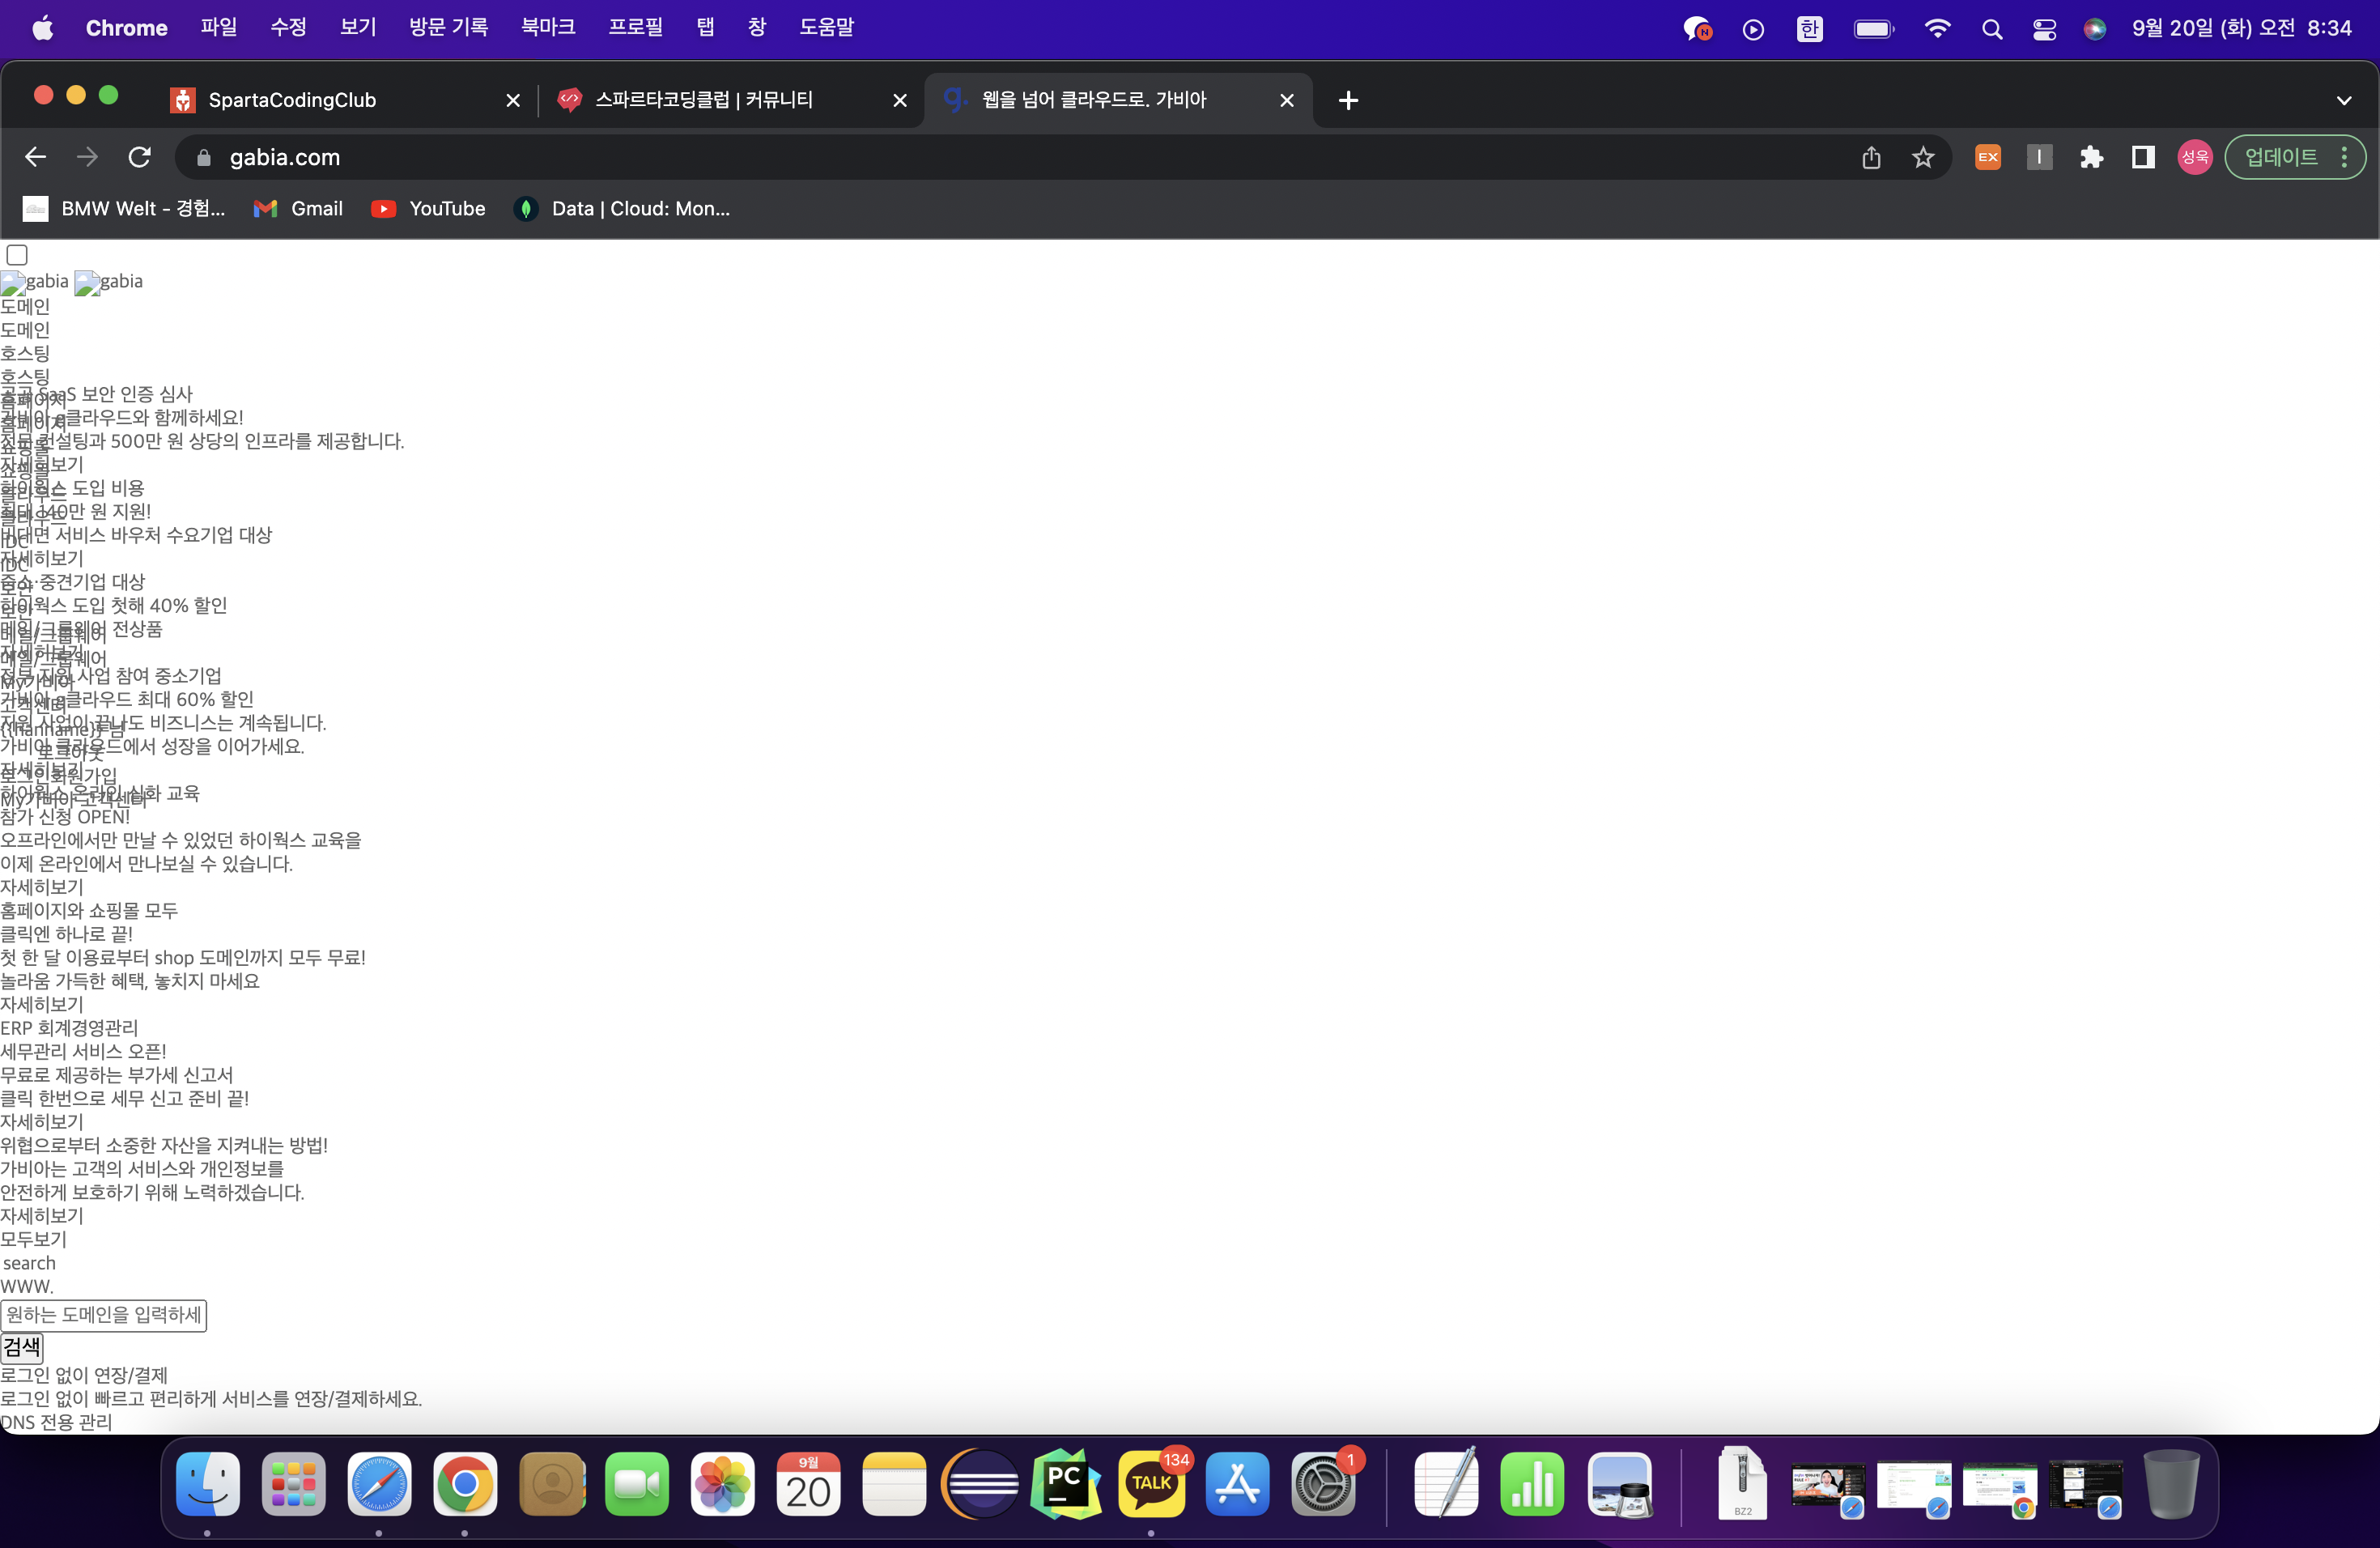The height and width of the screenshot is (1548, 2380).
Task: Open KakaoTalk in the Dock
Action: point(1152,1484)
